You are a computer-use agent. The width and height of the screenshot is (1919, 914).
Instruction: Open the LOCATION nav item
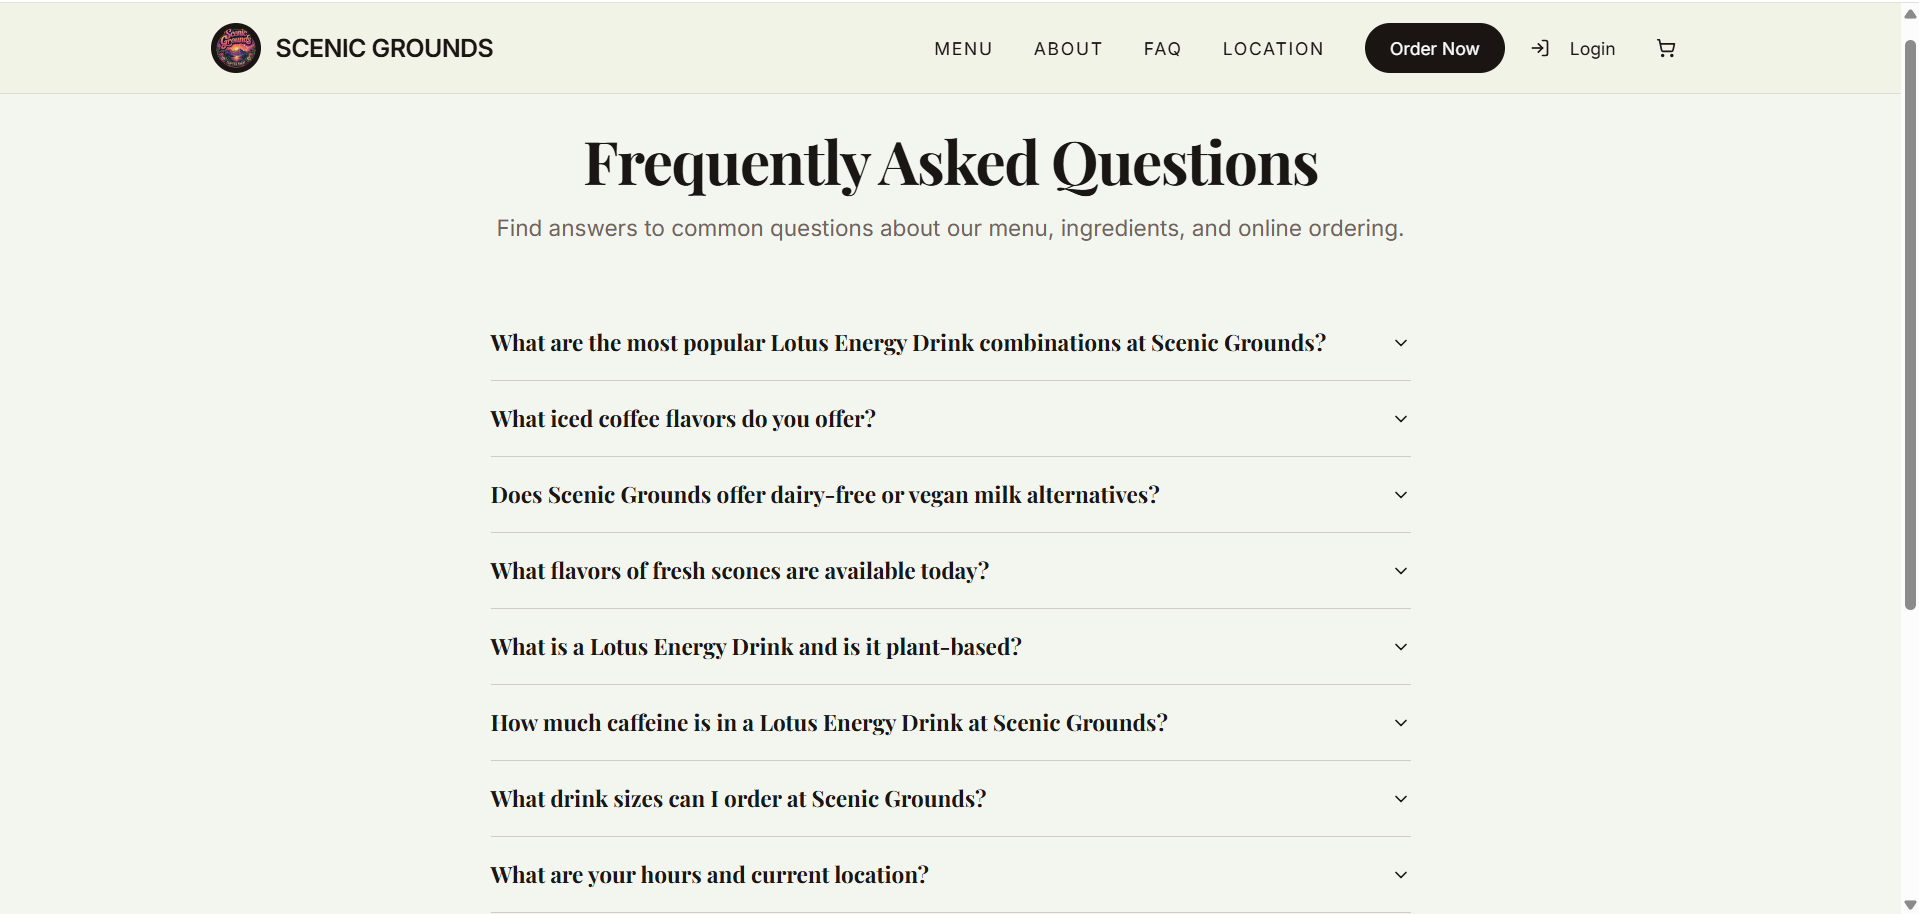coord(1273,49)
